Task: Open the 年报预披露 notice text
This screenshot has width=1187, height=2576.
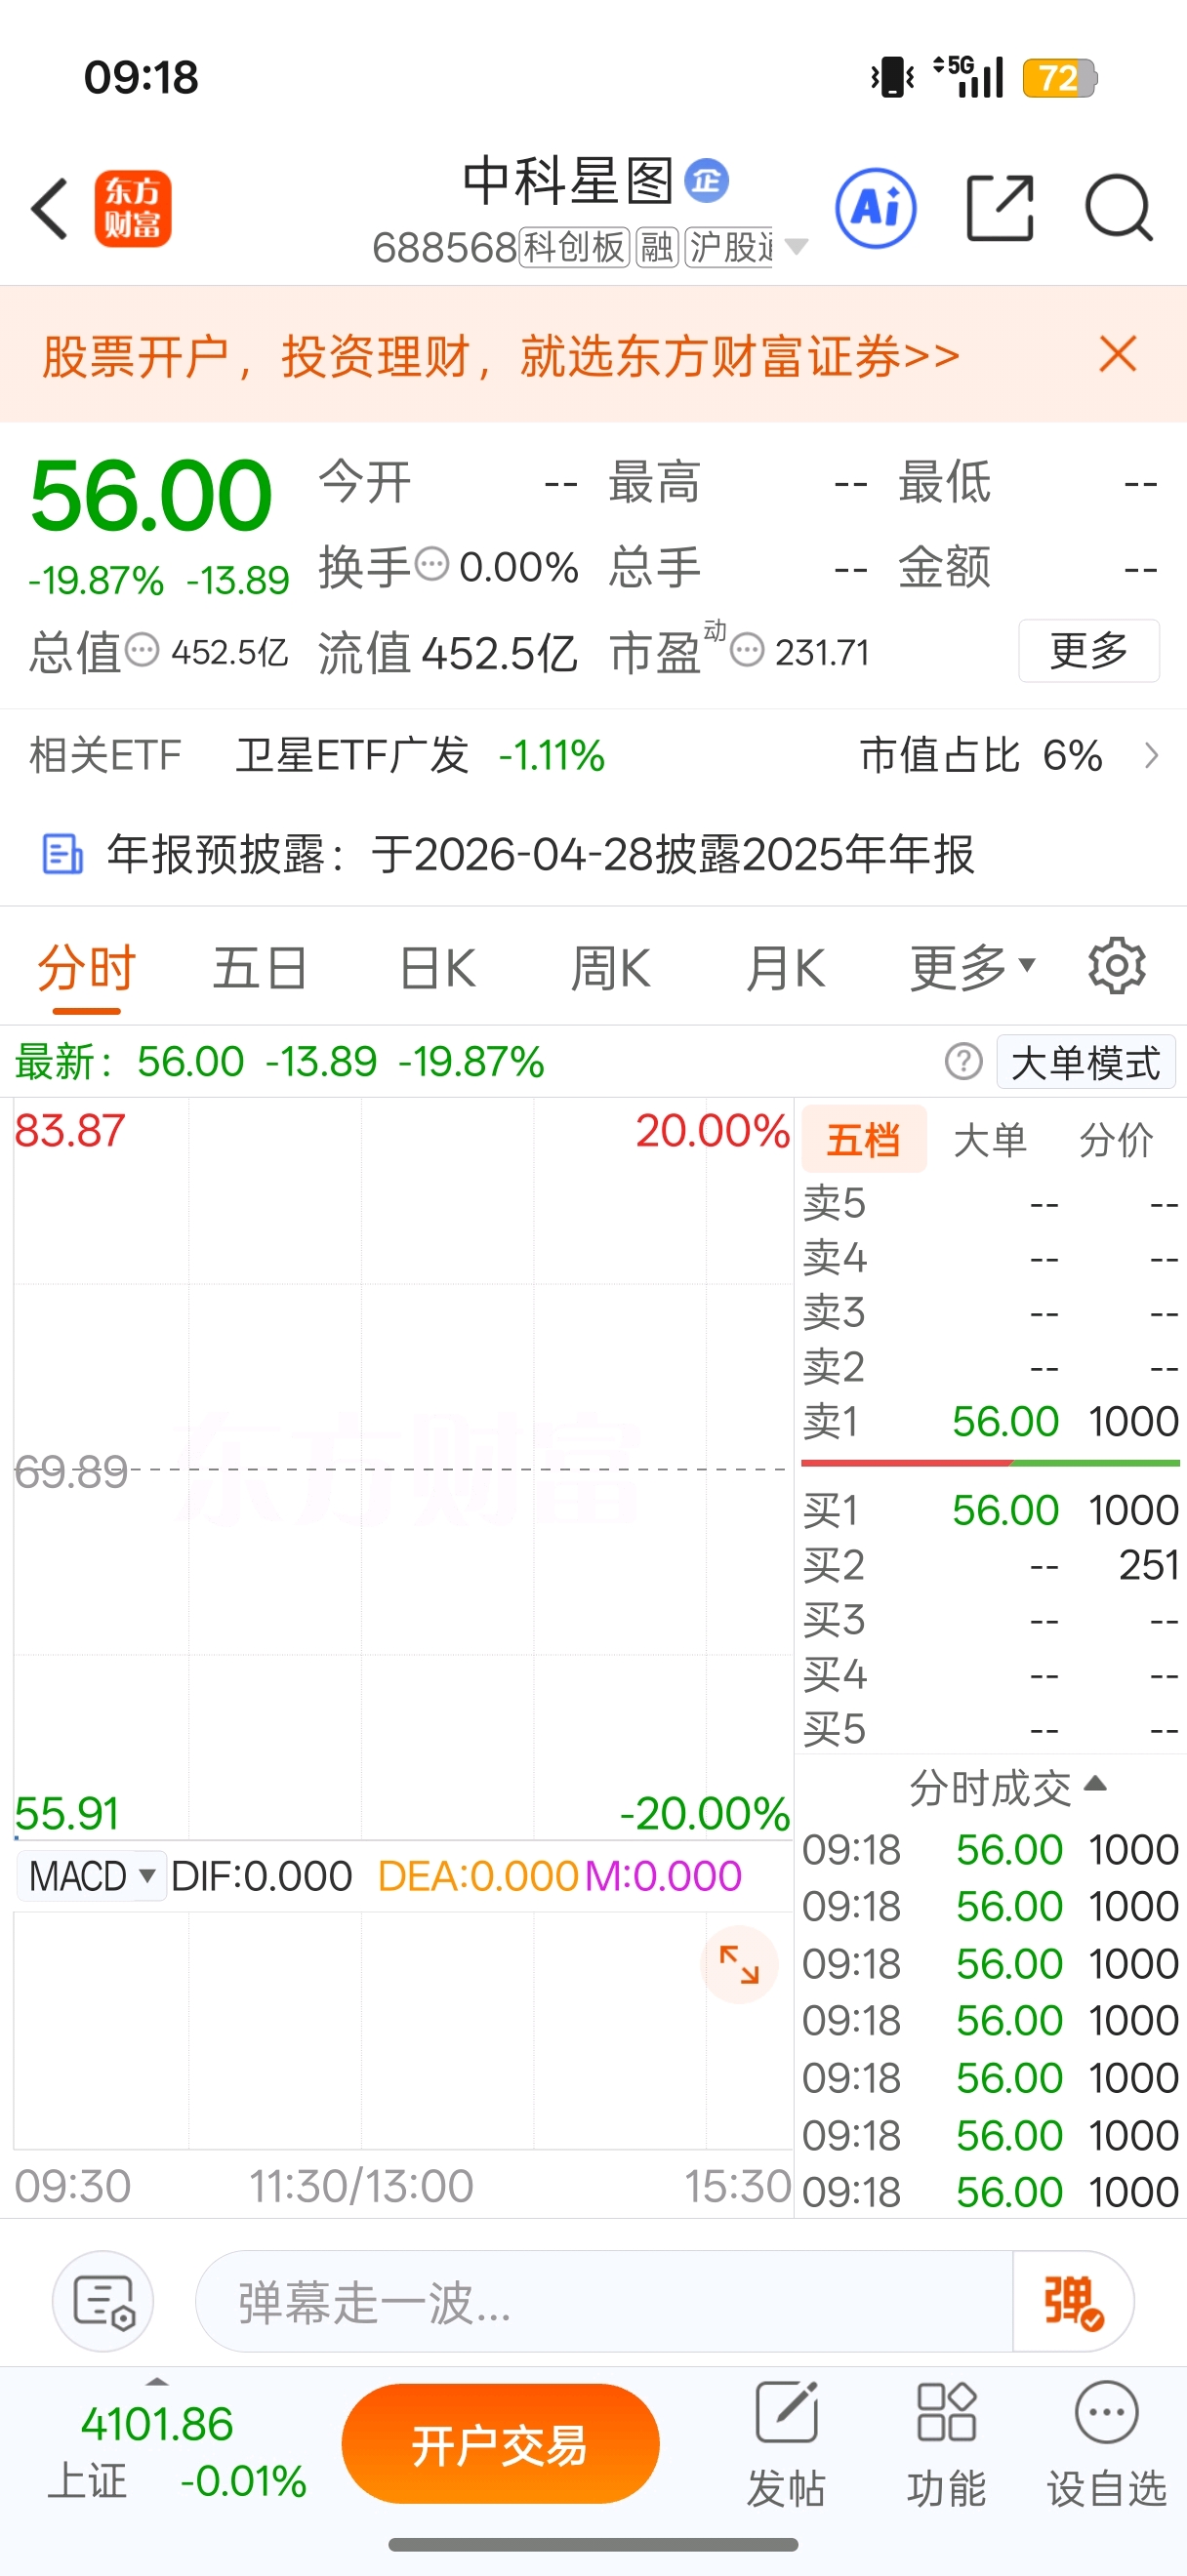Action: coord(541,855)
